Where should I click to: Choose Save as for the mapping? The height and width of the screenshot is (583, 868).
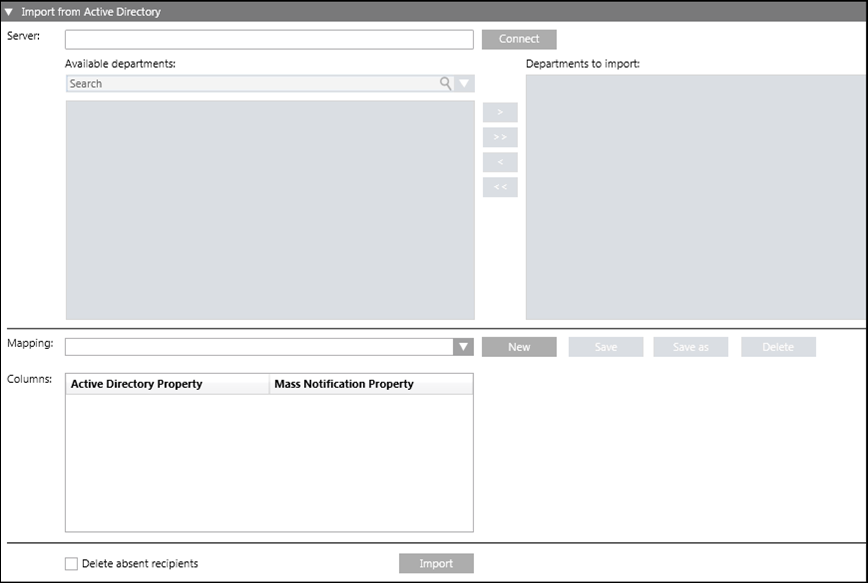[691, 347]
